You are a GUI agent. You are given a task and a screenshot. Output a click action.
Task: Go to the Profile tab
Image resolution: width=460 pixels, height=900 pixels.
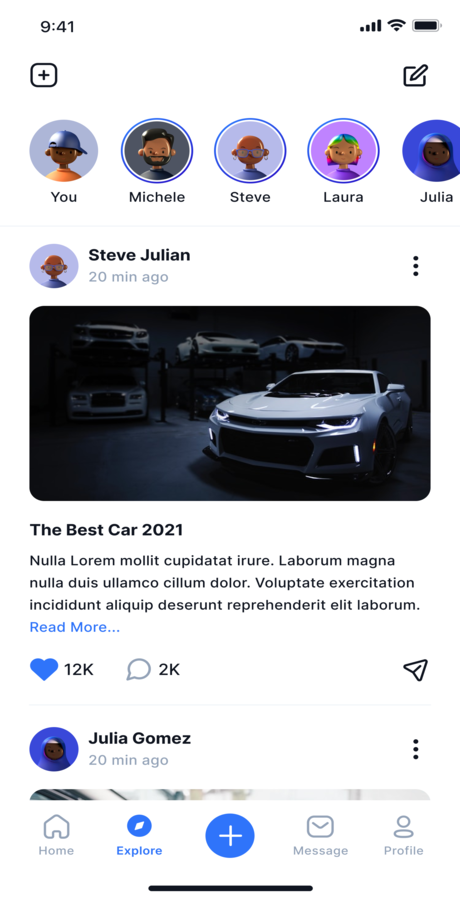coord(404,836)
